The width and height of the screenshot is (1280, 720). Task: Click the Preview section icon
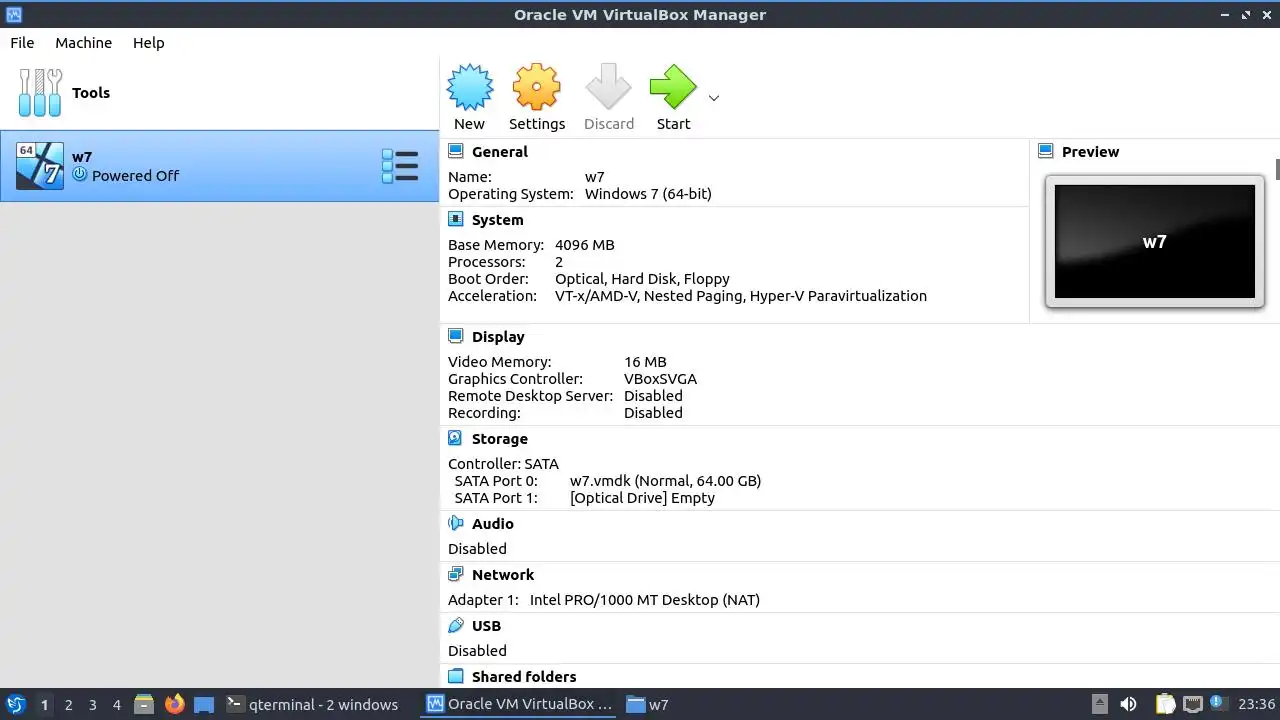1046,151
